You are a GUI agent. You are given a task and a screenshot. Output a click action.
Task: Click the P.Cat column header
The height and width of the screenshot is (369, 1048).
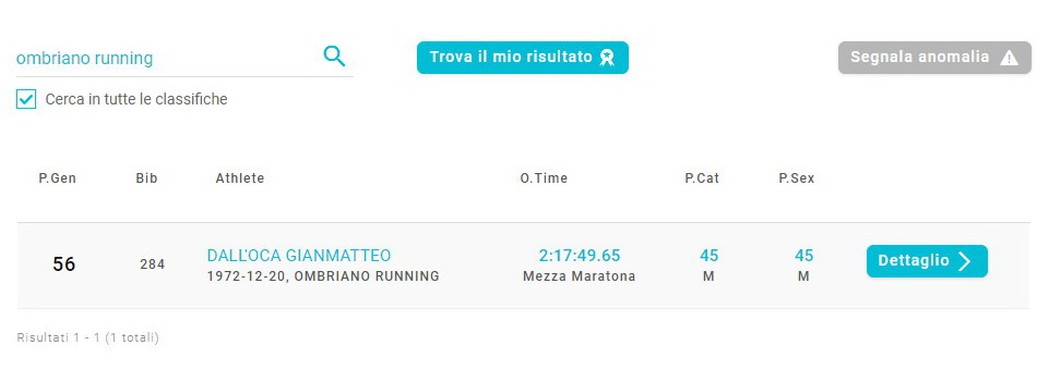tap(702, 178)
